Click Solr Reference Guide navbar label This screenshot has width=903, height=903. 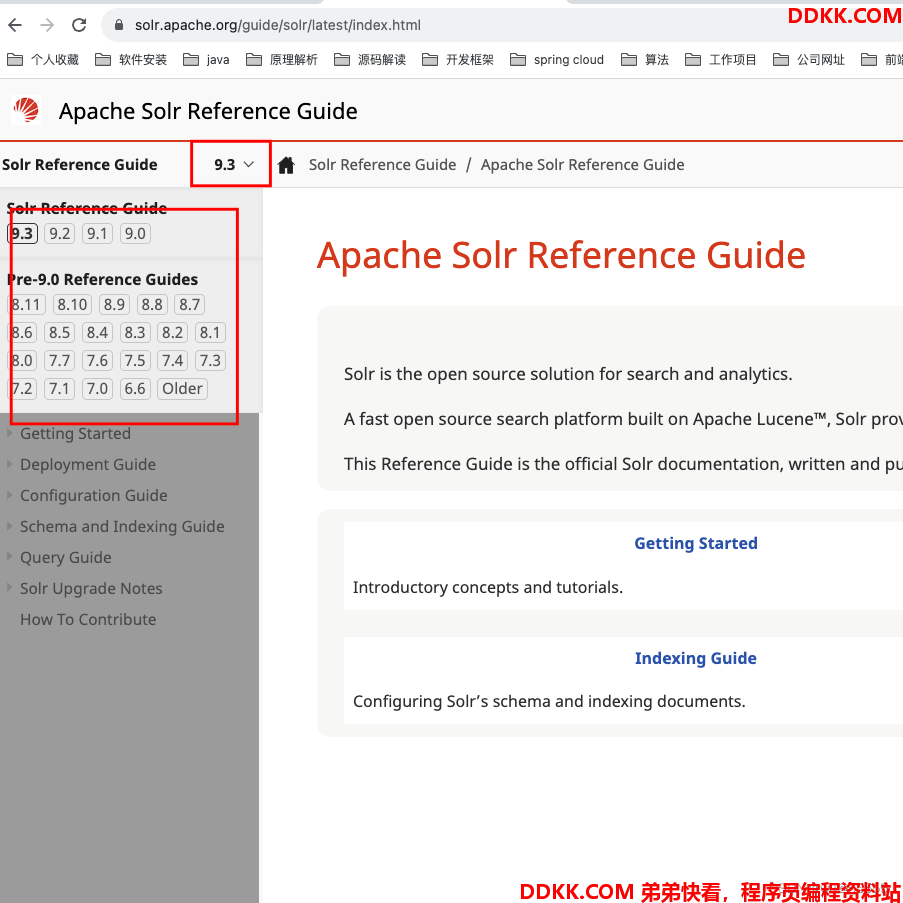(x=79, y=165)
